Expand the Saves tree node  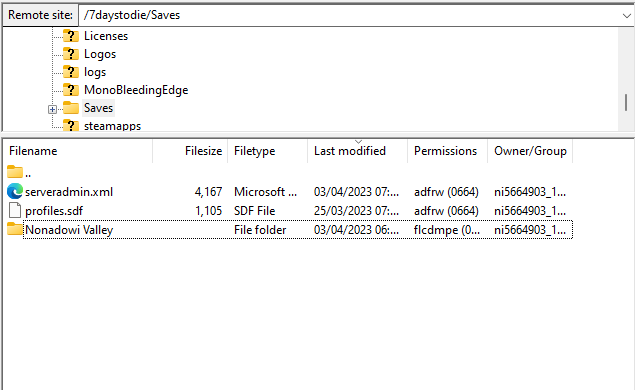pyautogui.click(x=52, y=109)
